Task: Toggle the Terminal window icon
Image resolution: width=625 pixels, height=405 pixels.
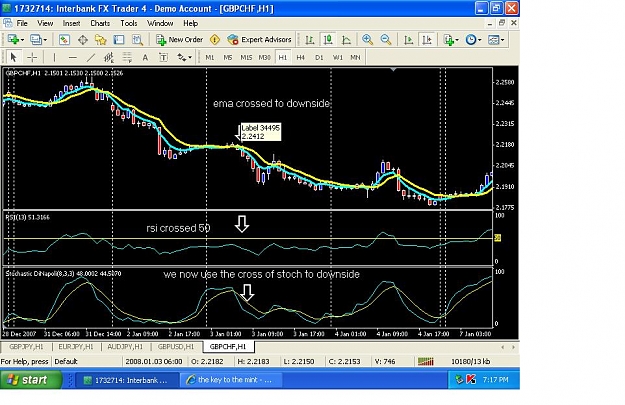Action: (x=119, y=39)
